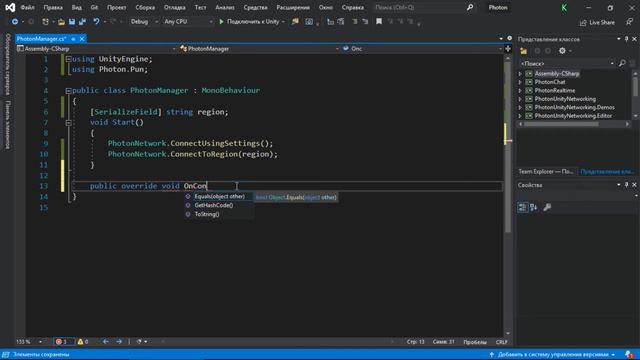Go to previous issue arrow in editor footer

tap(106, 342)
